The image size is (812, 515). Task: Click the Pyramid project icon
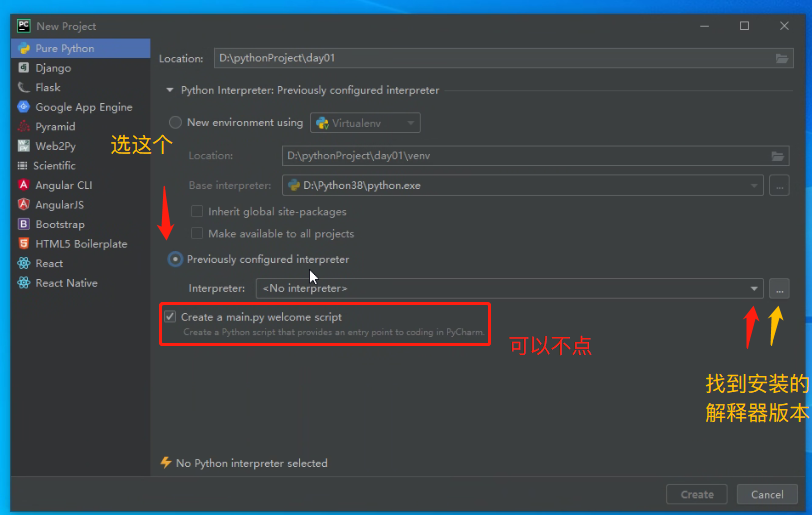(x=23, y=126)
